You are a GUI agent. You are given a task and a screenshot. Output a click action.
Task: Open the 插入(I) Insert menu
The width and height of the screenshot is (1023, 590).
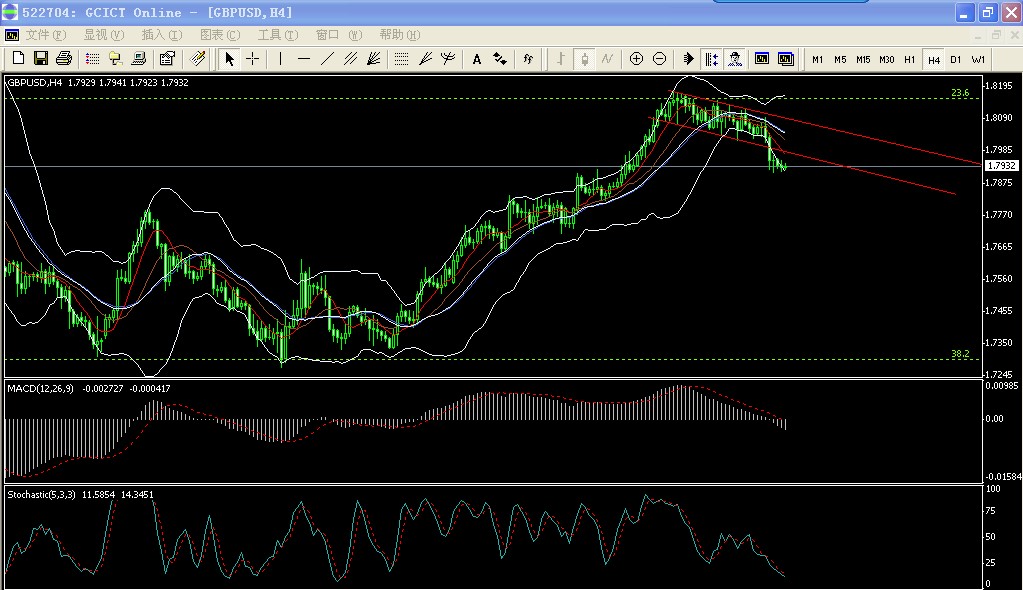[162, 35]
